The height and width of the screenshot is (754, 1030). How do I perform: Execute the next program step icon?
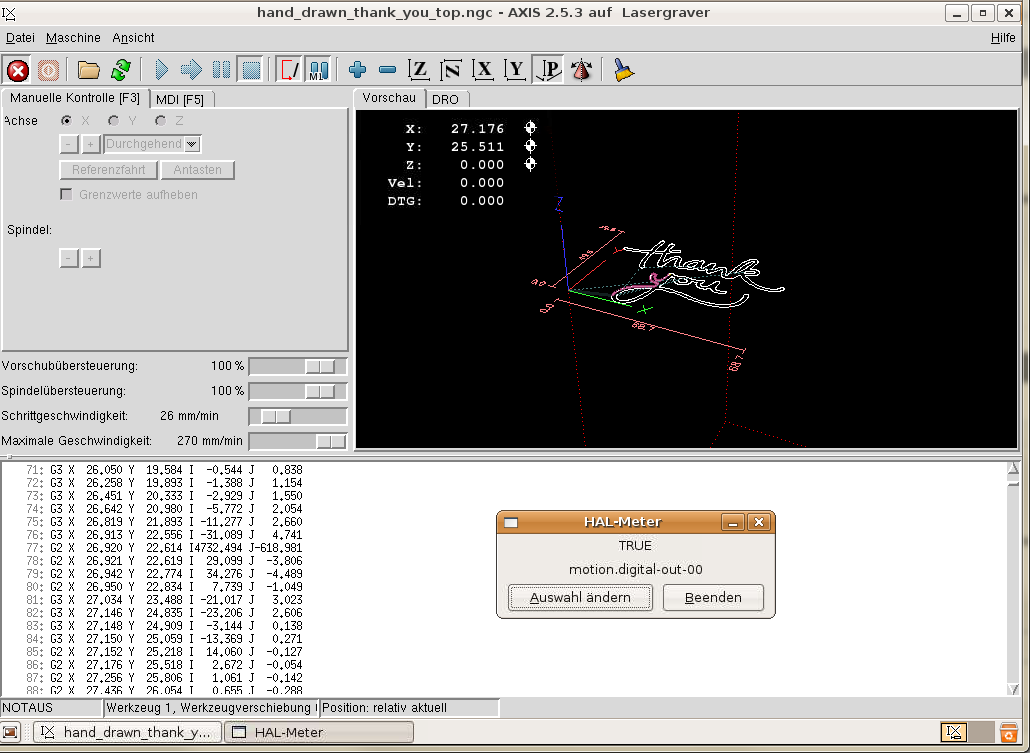[191, 70]
